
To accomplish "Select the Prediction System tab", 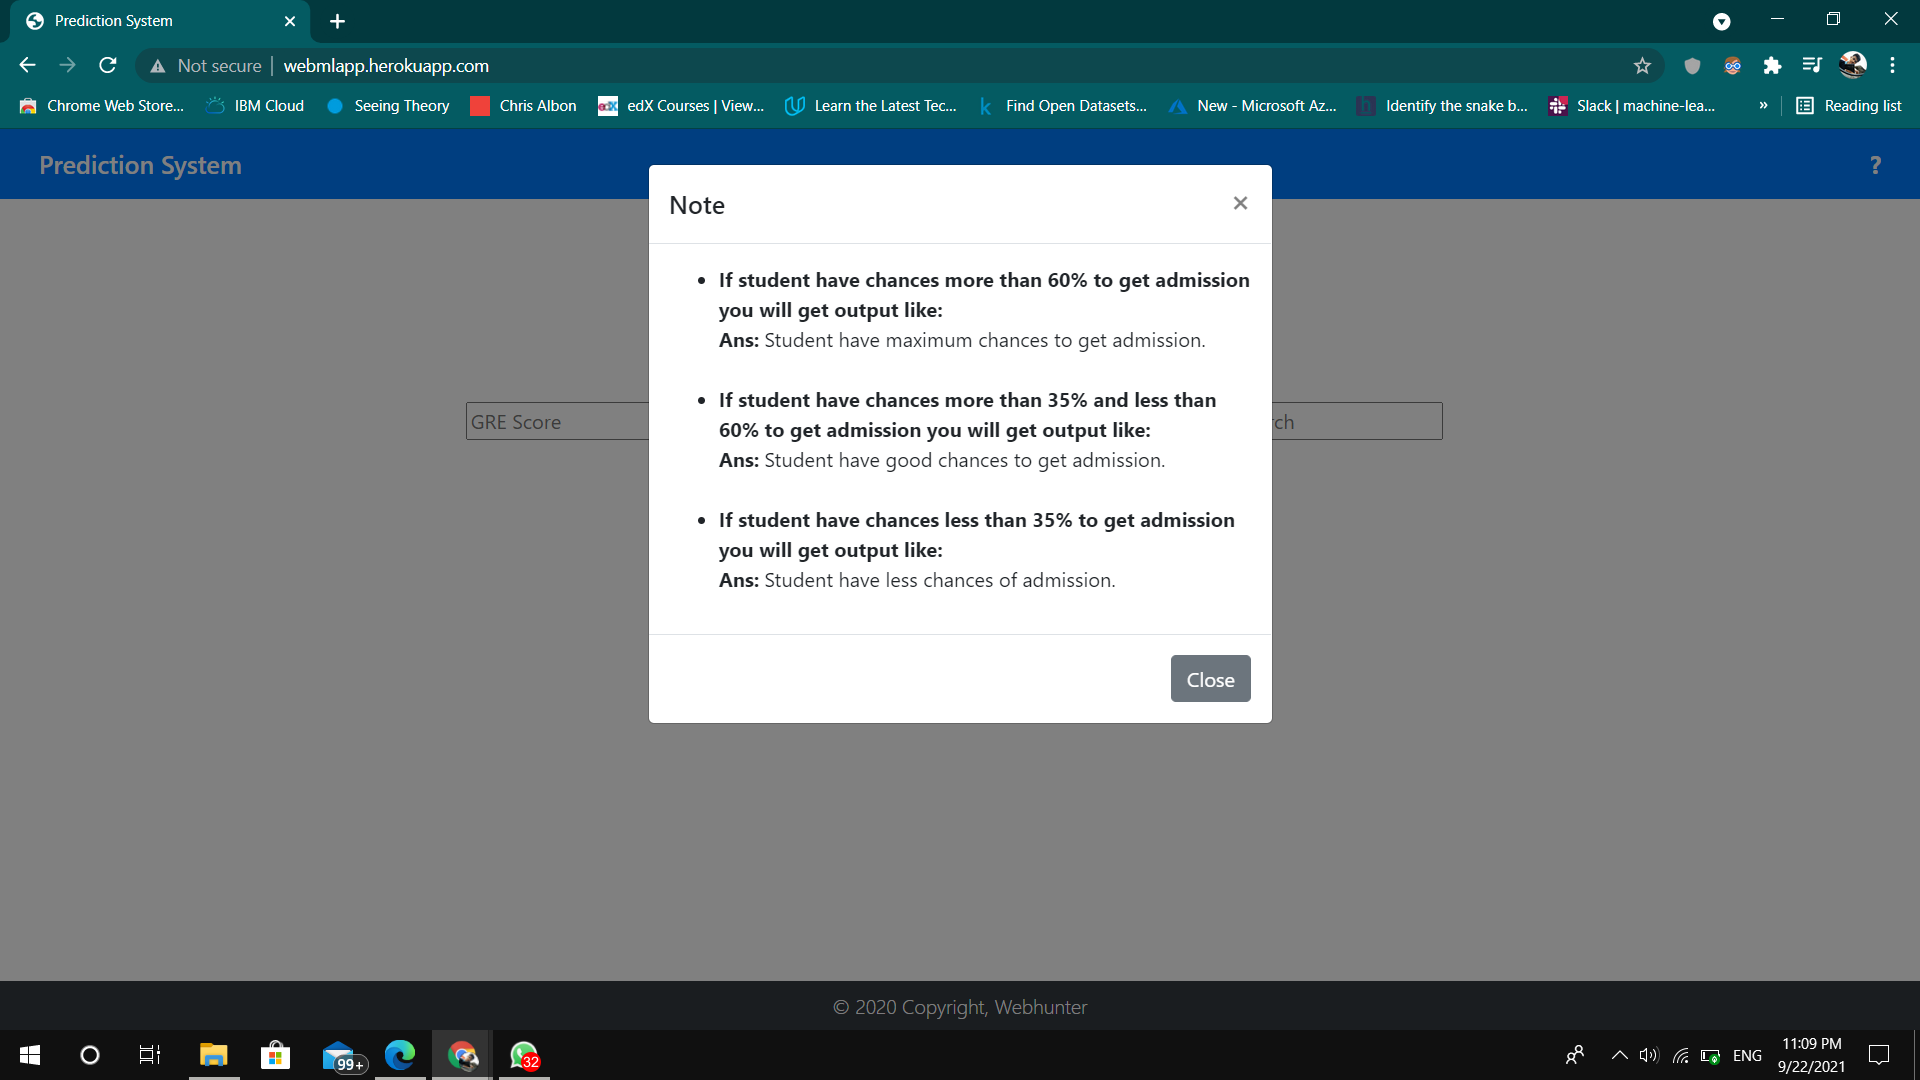I will point(160,21).
